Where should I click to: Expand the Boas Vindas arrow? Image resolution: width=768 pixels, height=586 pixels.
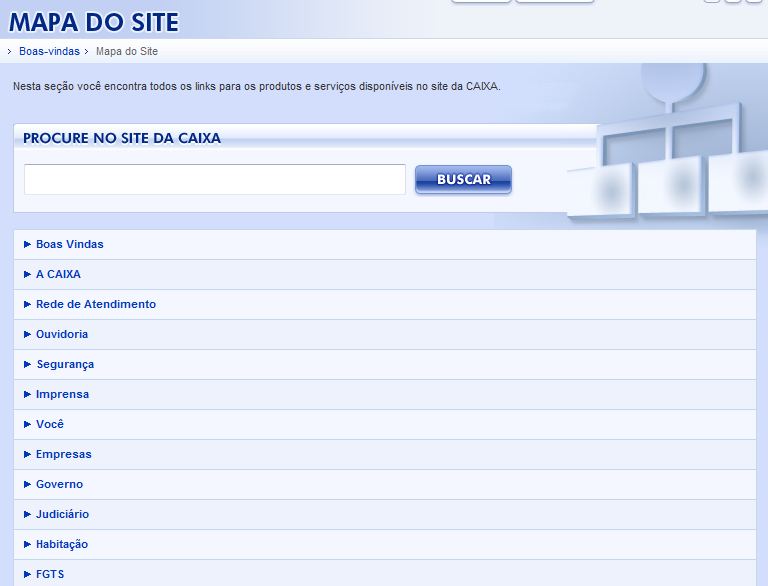[27, 244]
